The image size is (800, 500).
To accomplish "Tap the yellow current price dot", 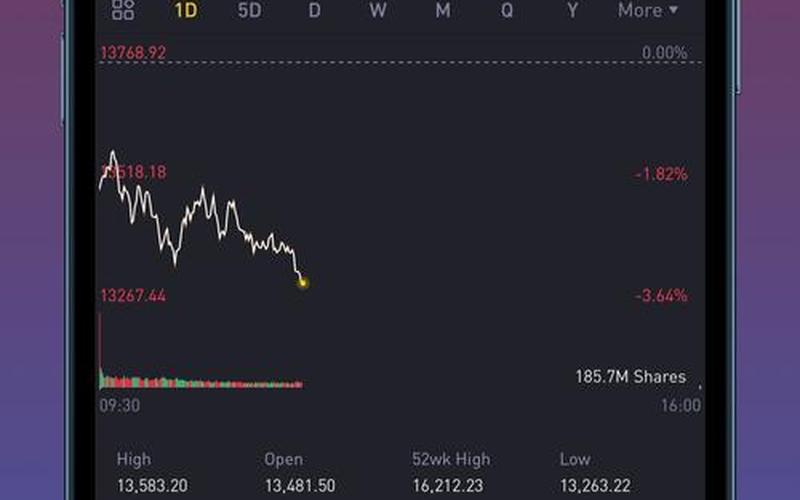I will 303,283.
